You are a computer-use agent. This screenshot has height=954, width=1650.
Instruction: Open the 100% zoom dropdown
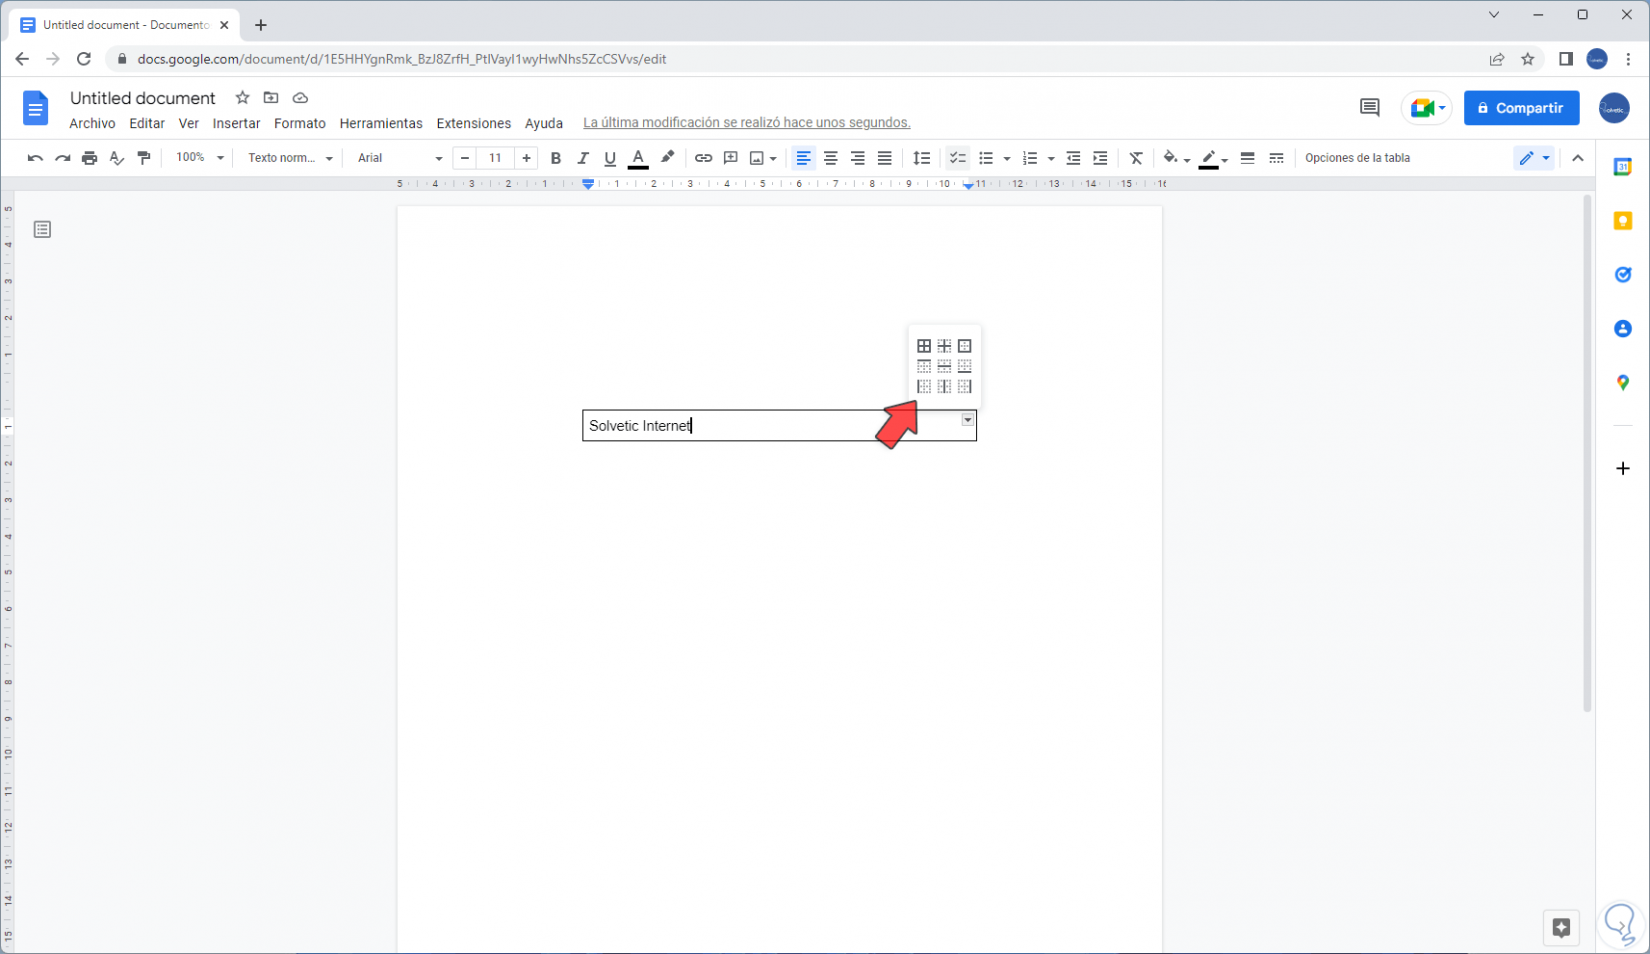click(x=200, y=158)
